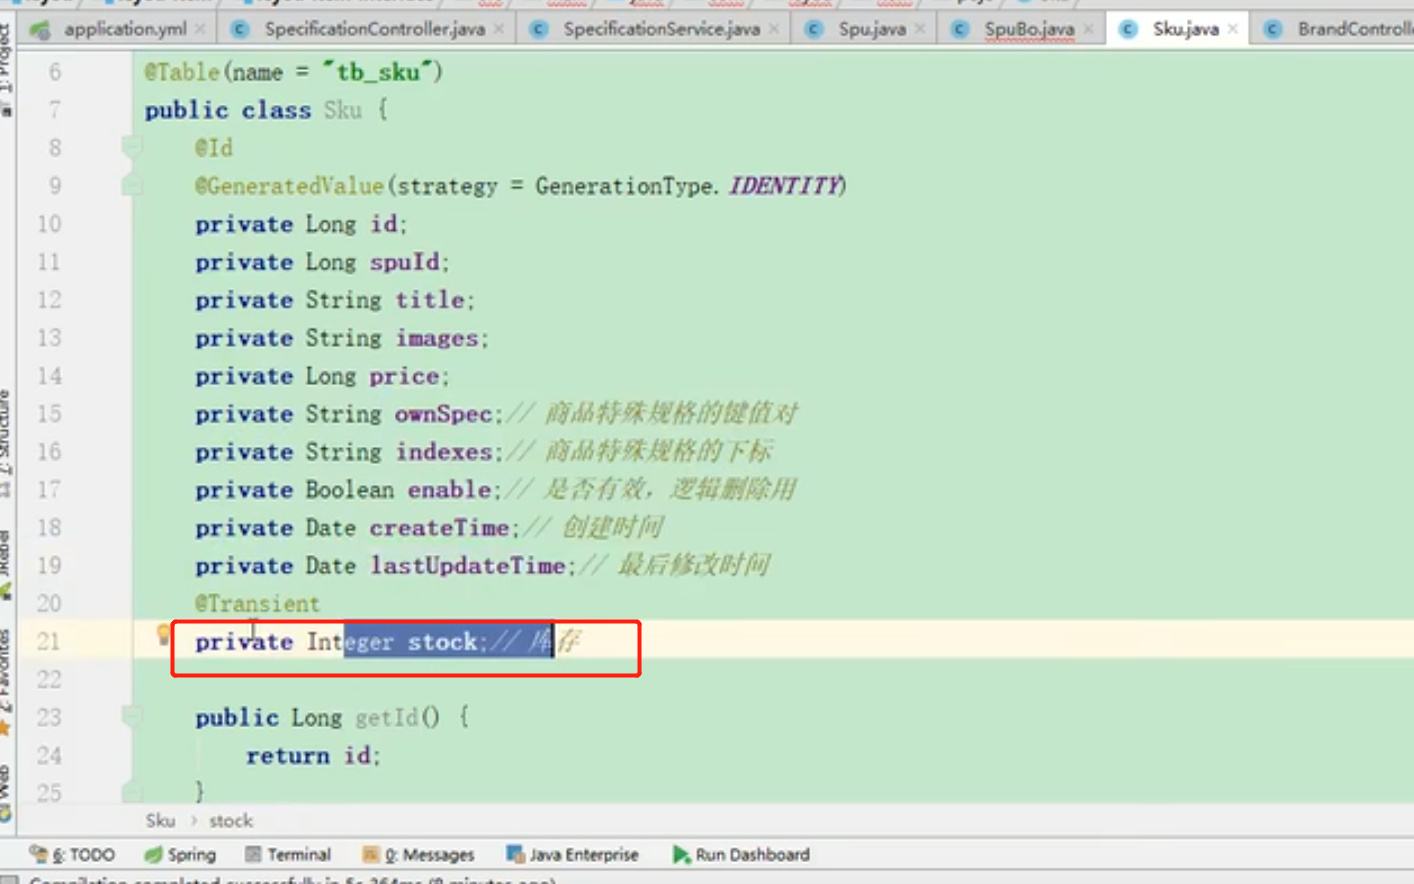Collapse the getId method fold at line 23

click(x=131, y=716)
